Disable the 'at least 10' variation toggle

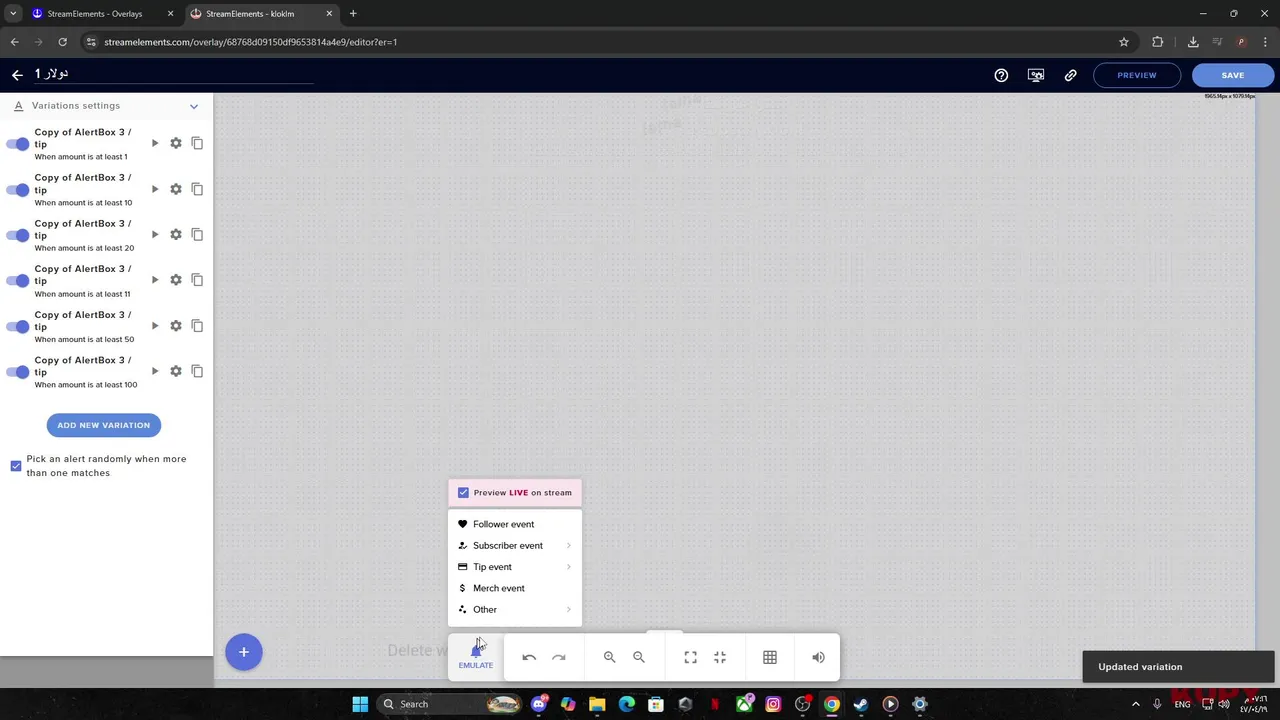tap(18, 190)
